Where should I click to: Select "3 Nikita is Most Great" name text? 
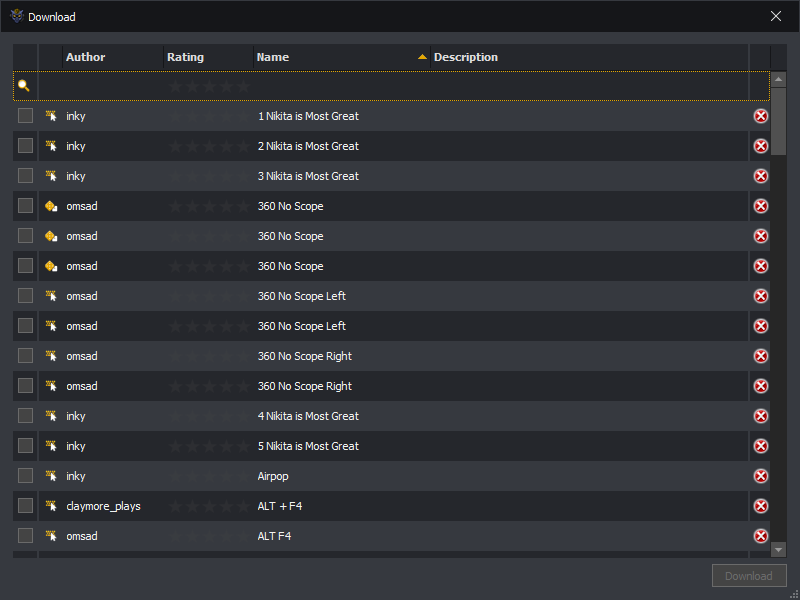[308, 176]
